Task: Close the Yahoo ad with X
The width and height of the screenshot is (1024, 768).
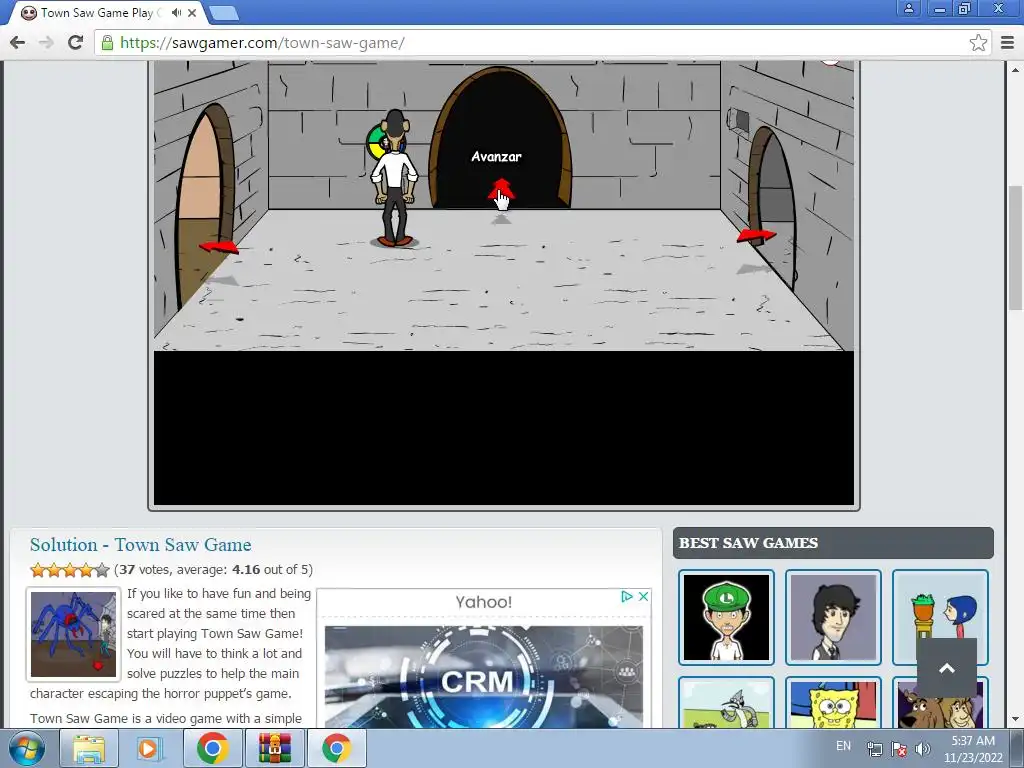Action: pyautogui.click(x=643, y=596)
